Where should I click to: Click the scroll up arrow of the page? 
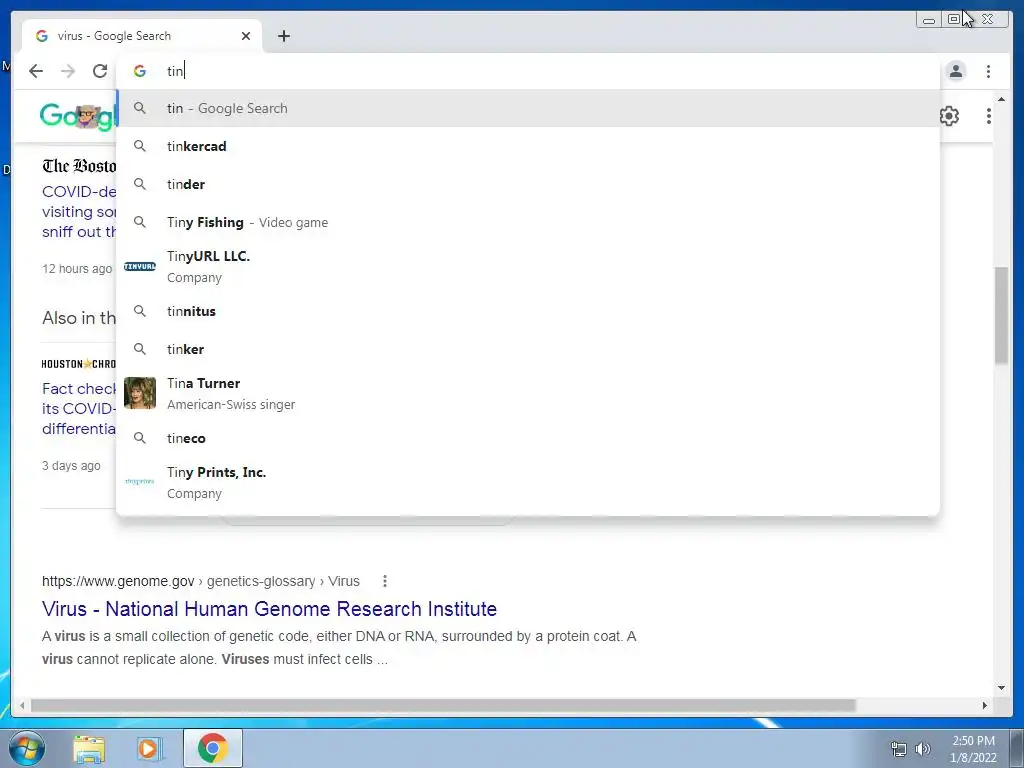(x=1001, y=99)
